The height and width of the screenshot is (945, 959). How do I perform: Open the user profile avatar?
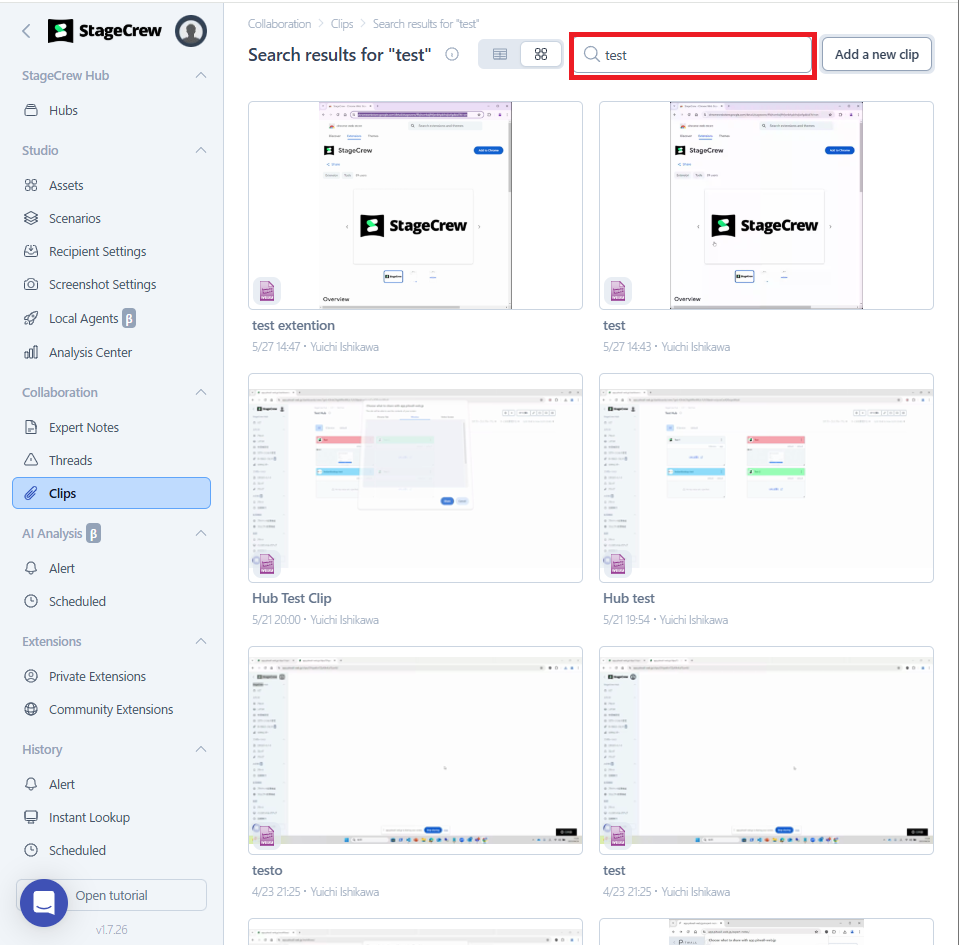pyautogui.click(x=191, y=32)
